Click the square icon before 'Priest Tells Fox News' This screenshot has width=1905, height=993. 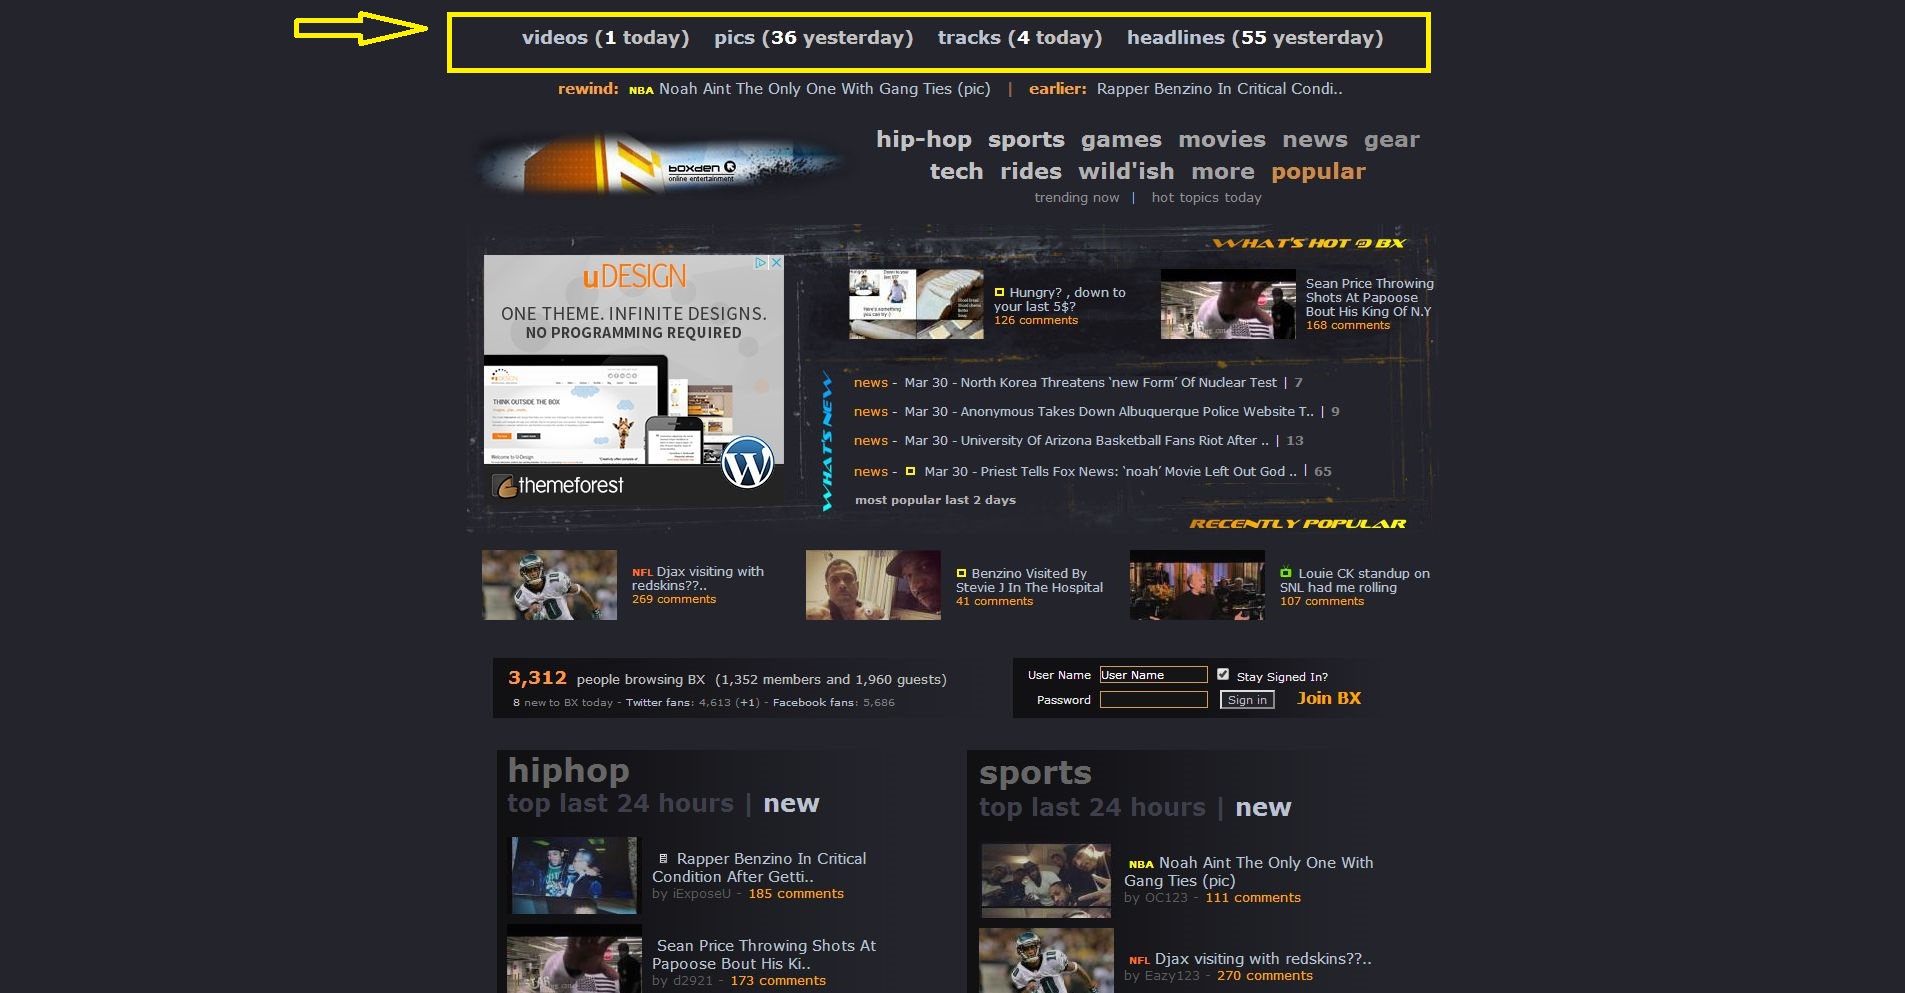tap(910, 471)
